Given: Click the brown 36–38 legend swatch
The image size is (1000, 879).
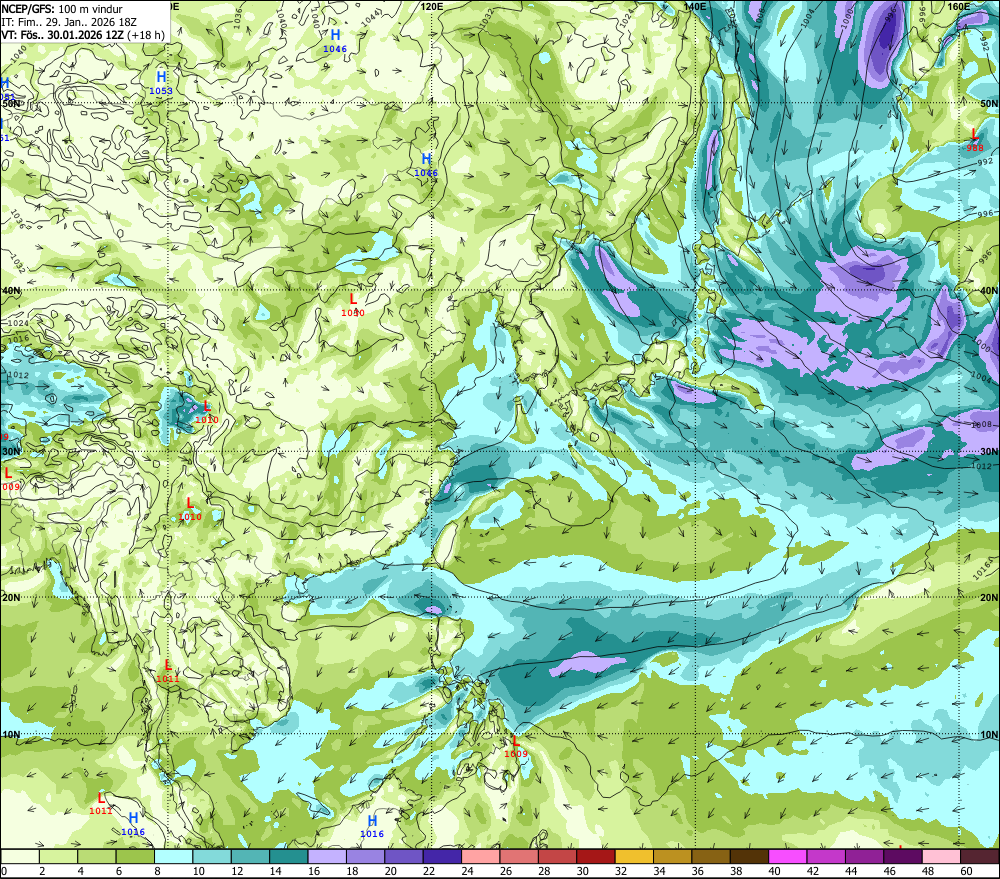Looking at the screenshot, I should pos(711,856).
